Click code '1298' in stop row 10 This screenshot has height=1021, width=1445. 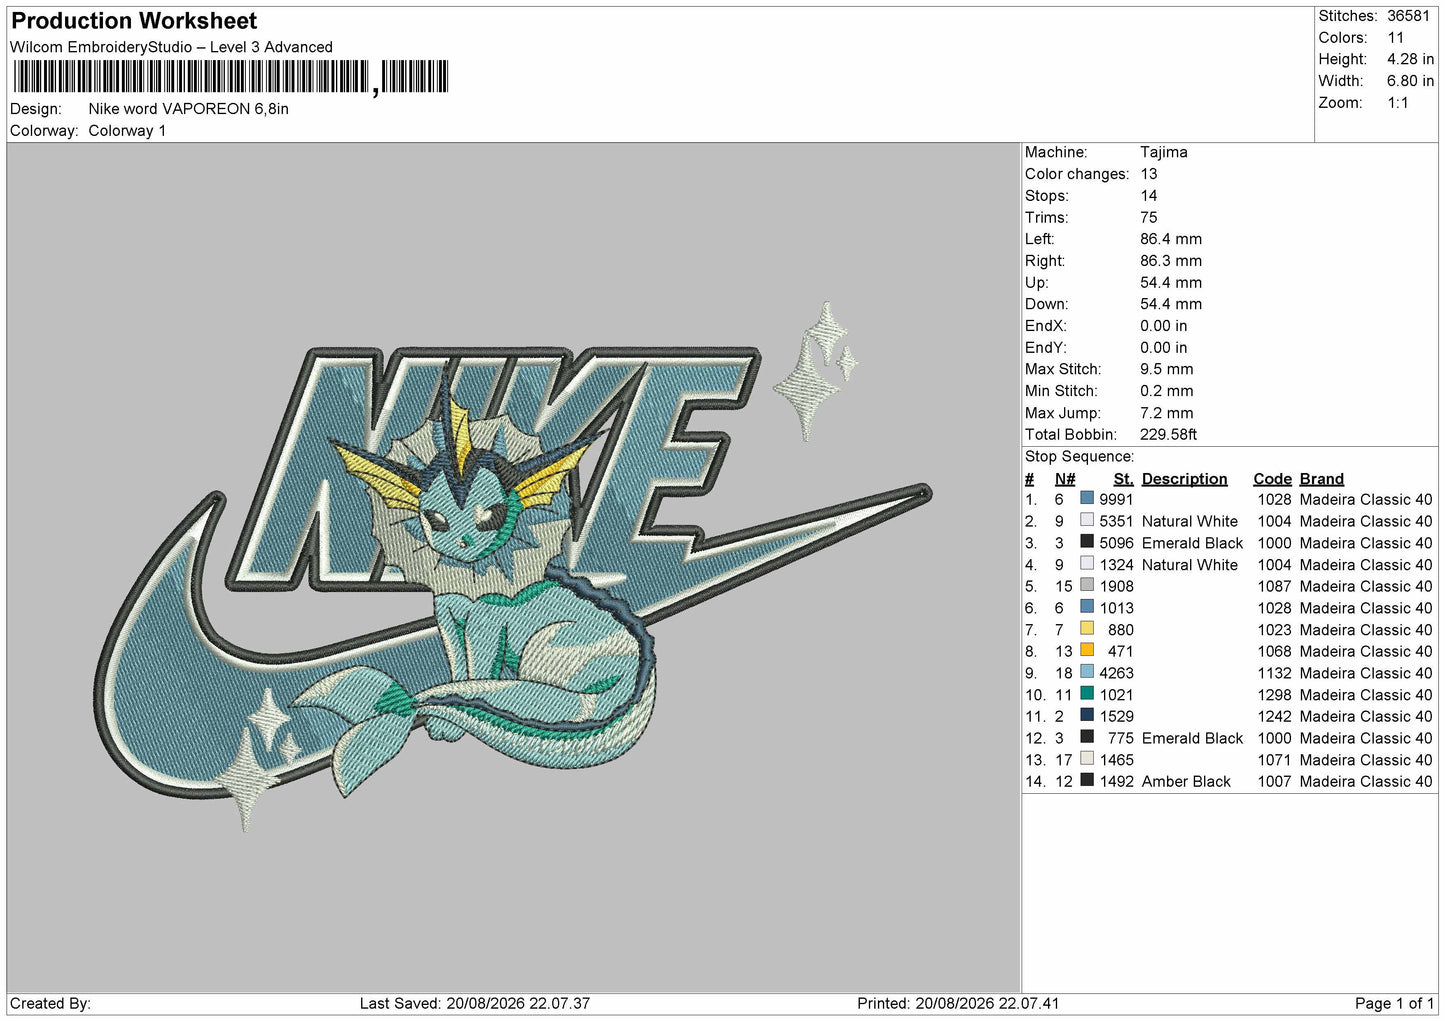pyautogui.click(x=1274, y=695)
